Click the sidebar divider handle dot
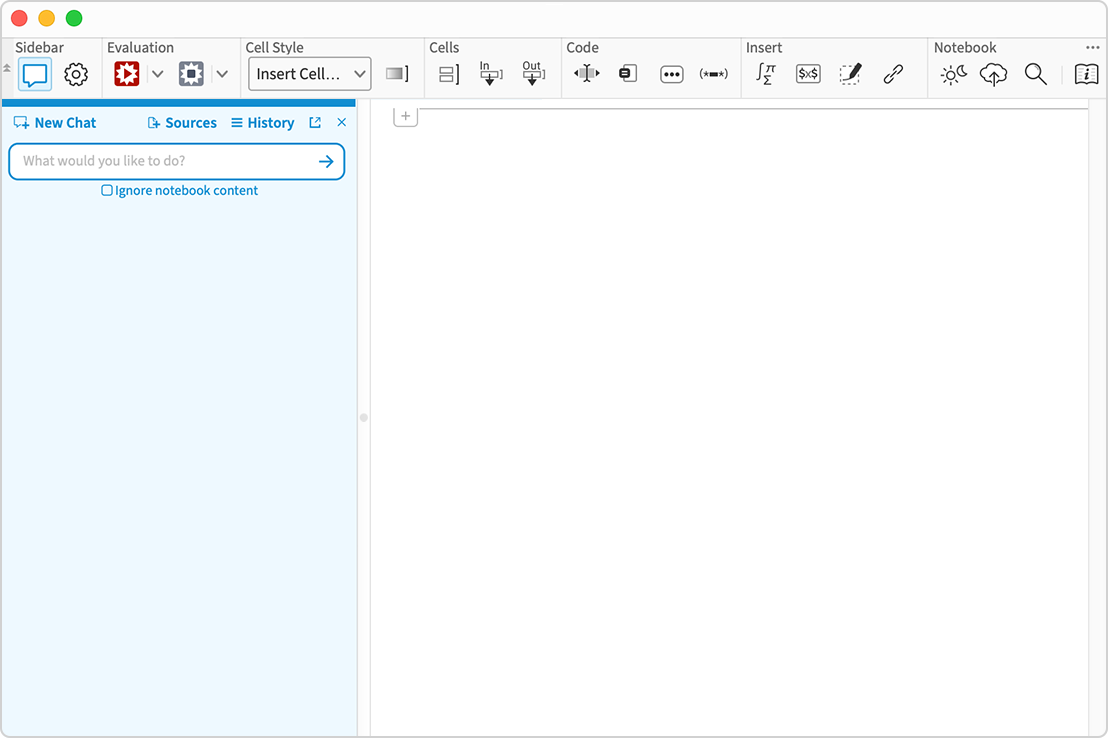 [x=364, y=418]
